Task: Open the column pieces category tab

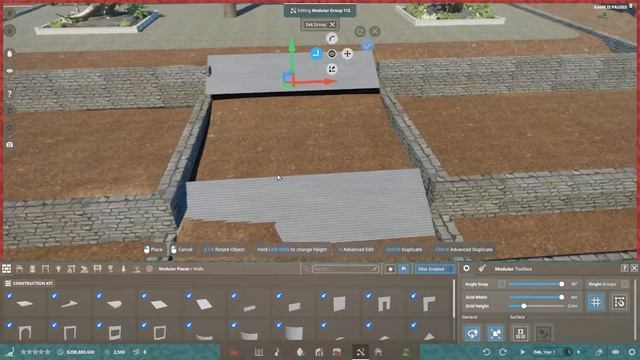Action: coord(32,269)
